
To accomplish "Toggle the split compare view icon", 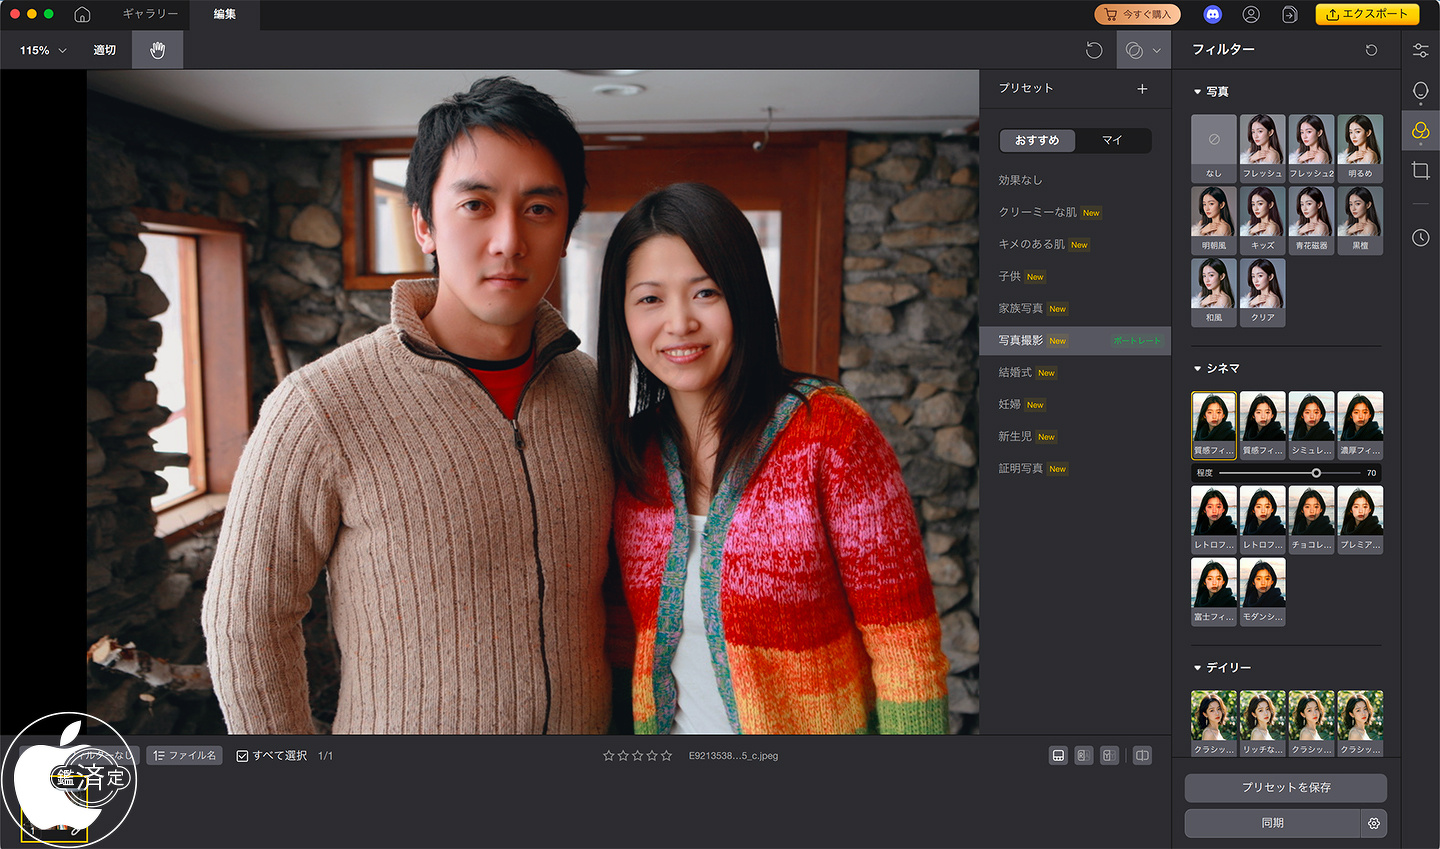I will [1142, 756].
